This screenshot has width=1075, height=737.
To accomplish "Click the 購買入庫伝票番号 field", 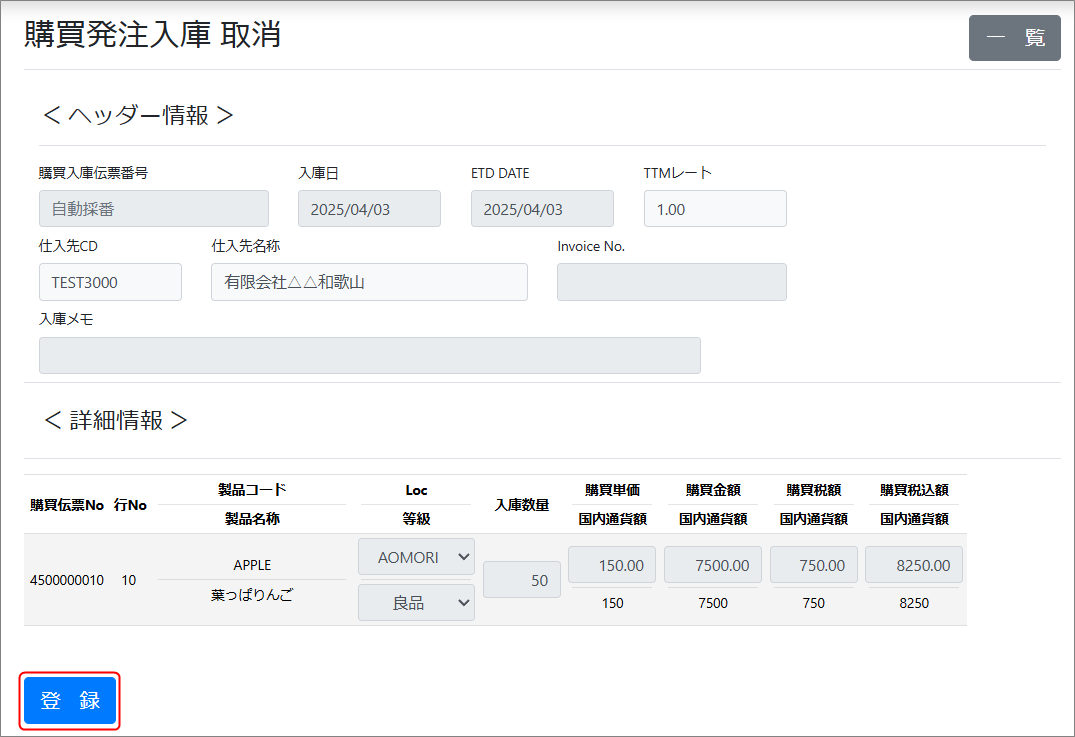I will pos(153,209).
